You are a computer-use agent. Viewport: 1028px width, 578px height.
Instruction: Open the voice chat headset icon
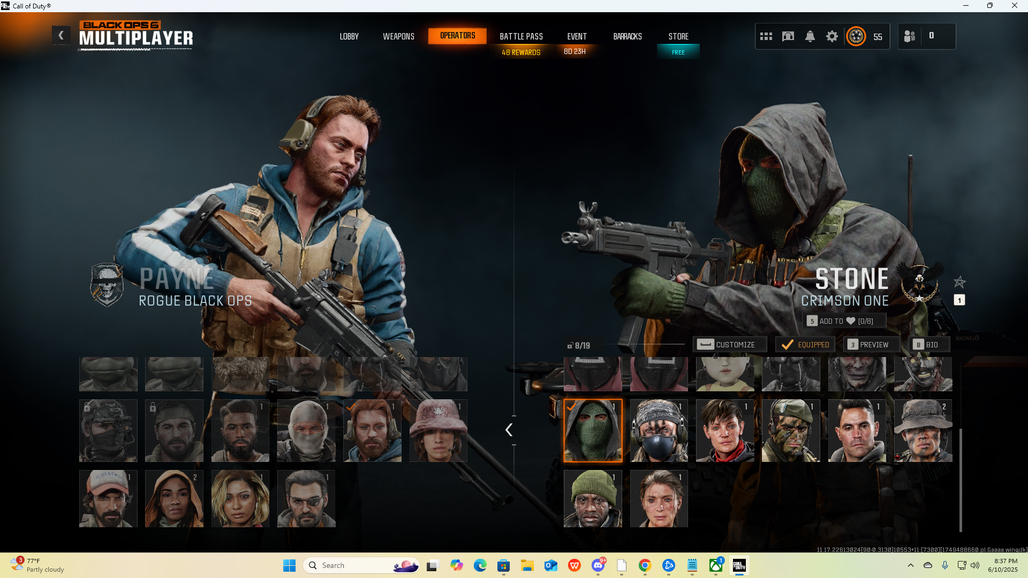pos(788,37)
